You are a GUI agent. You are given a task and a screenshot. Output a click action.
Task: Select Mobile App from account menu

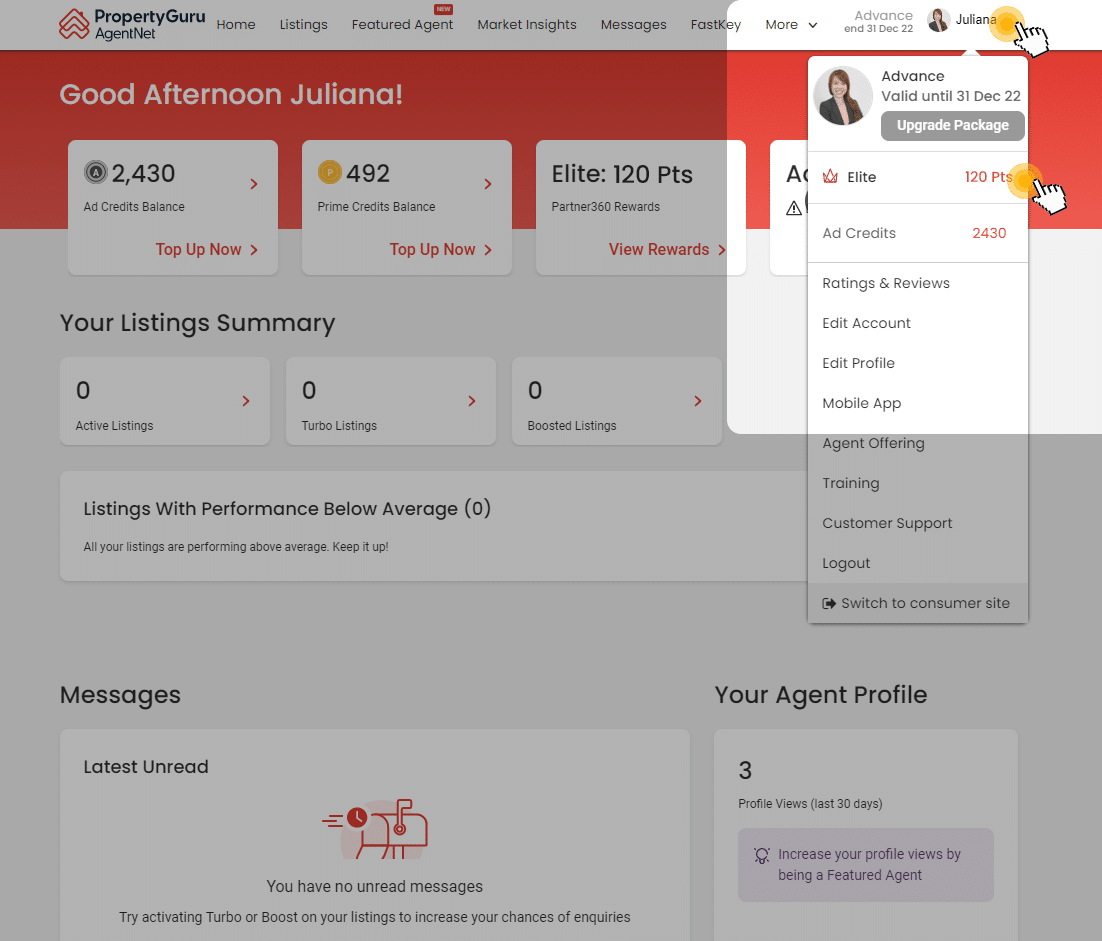click(x=918, y=403)
